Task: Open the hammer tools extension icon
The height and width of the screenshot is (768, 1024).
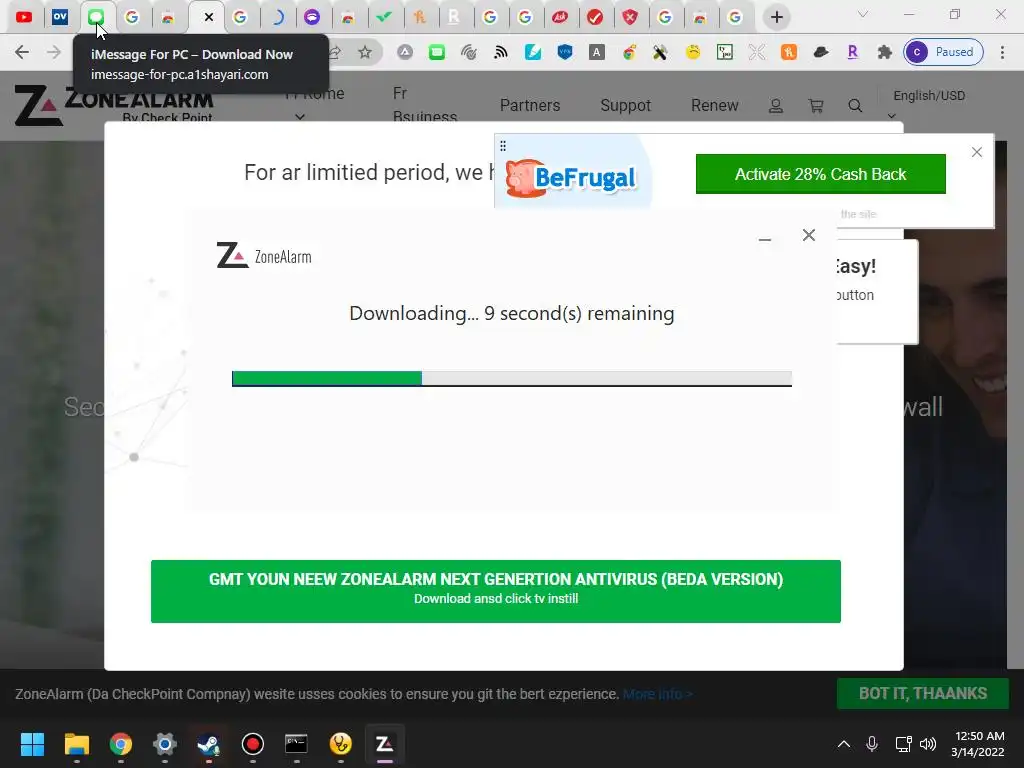Action: pyautogui.click(x=660, y=52)
